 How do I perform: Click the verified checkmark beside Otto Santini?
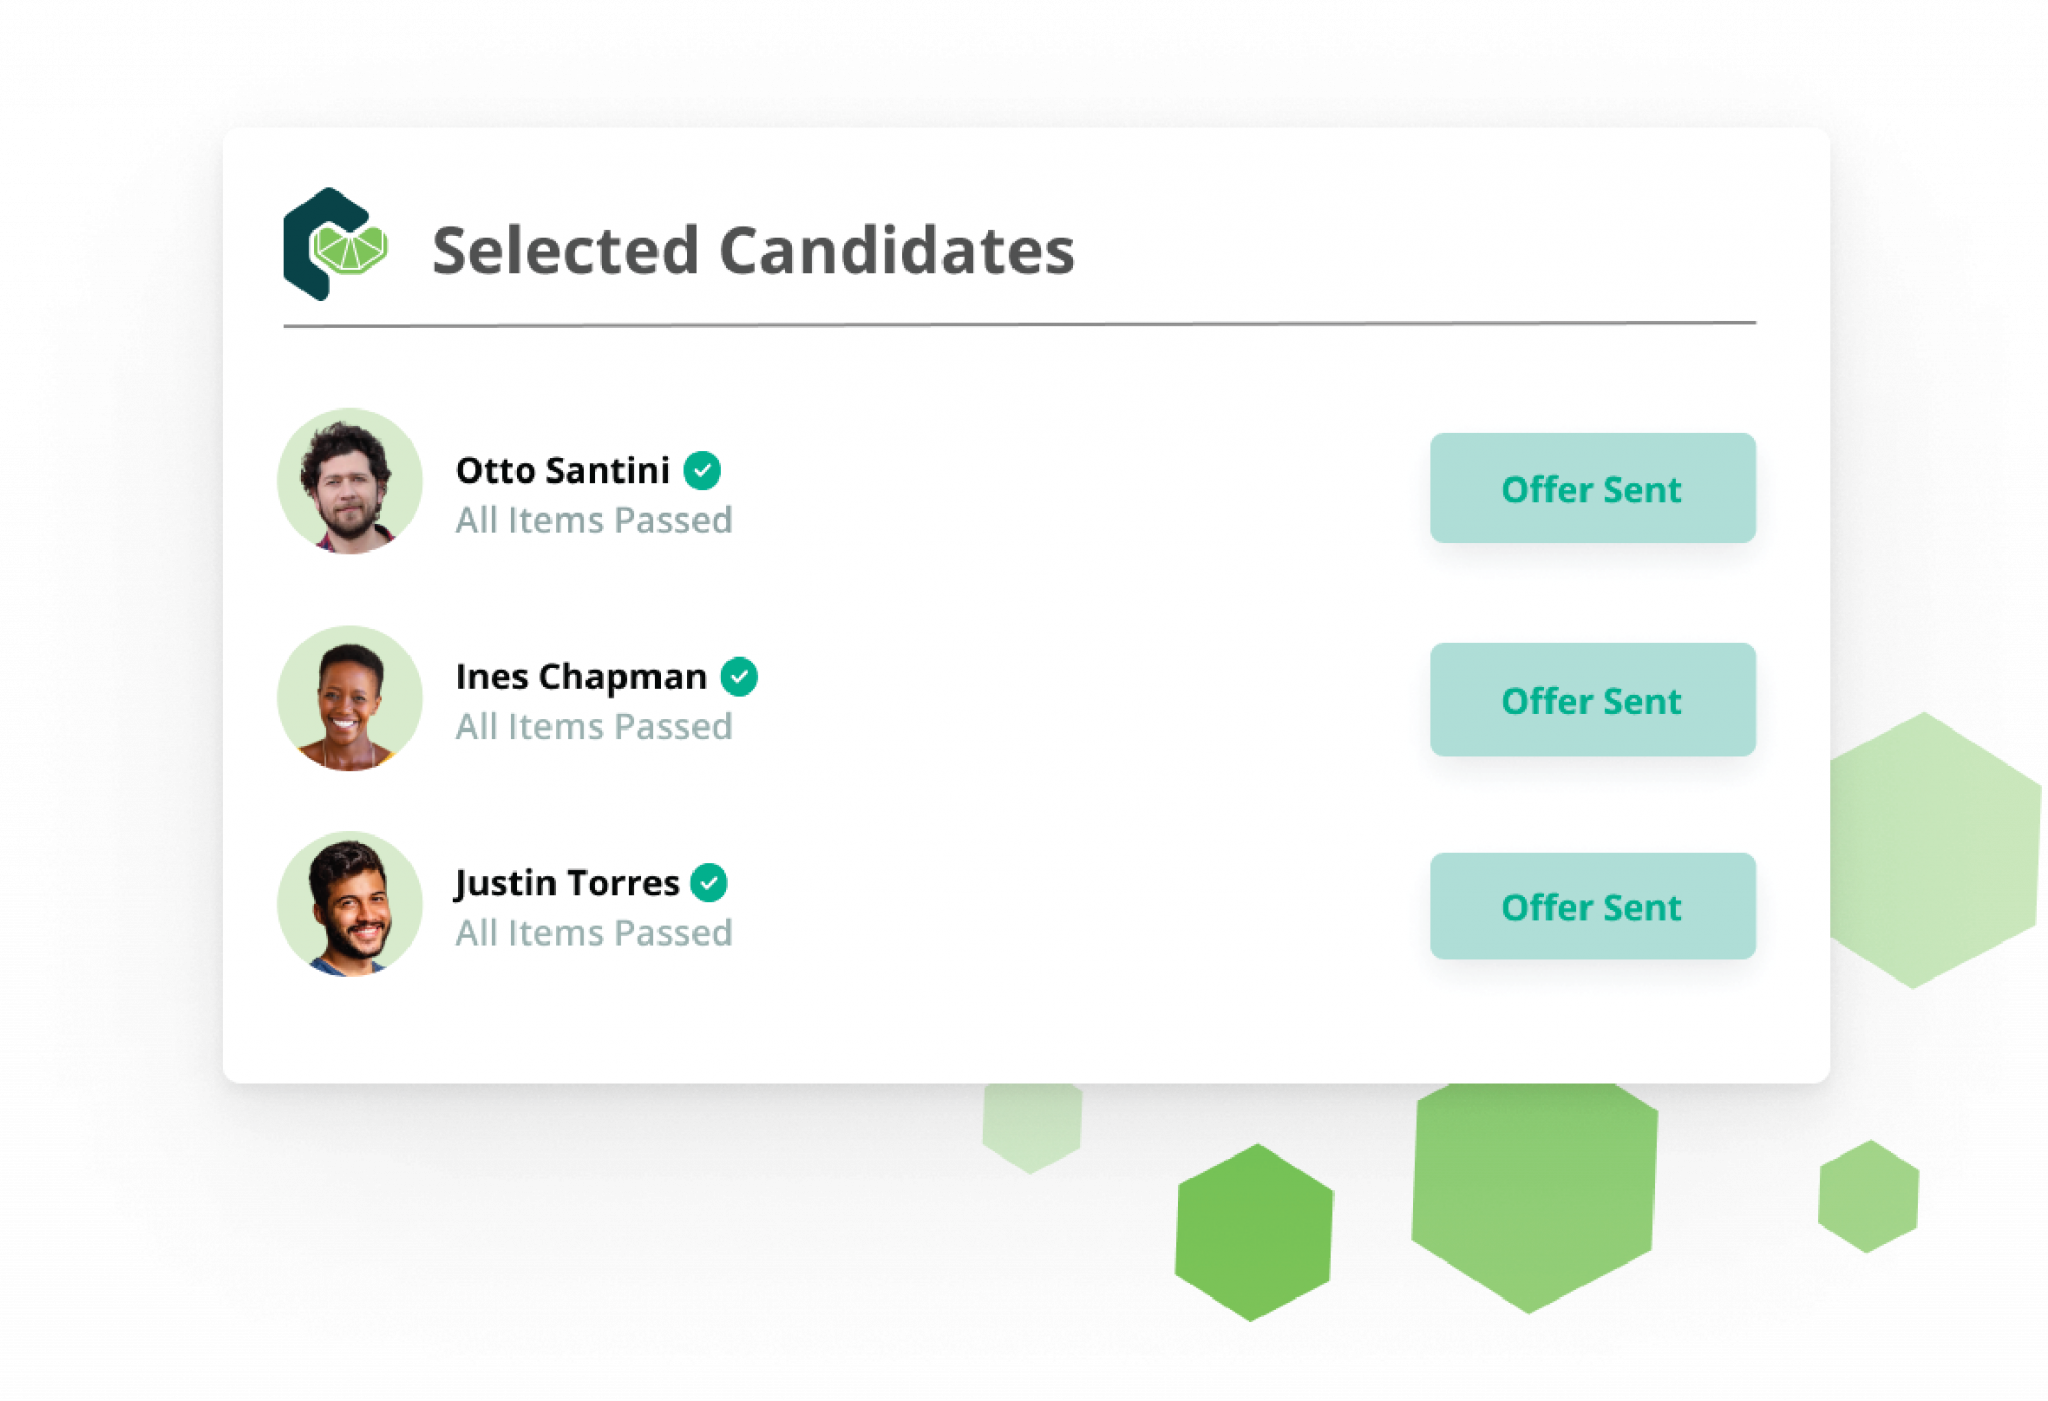coord(702,470)
